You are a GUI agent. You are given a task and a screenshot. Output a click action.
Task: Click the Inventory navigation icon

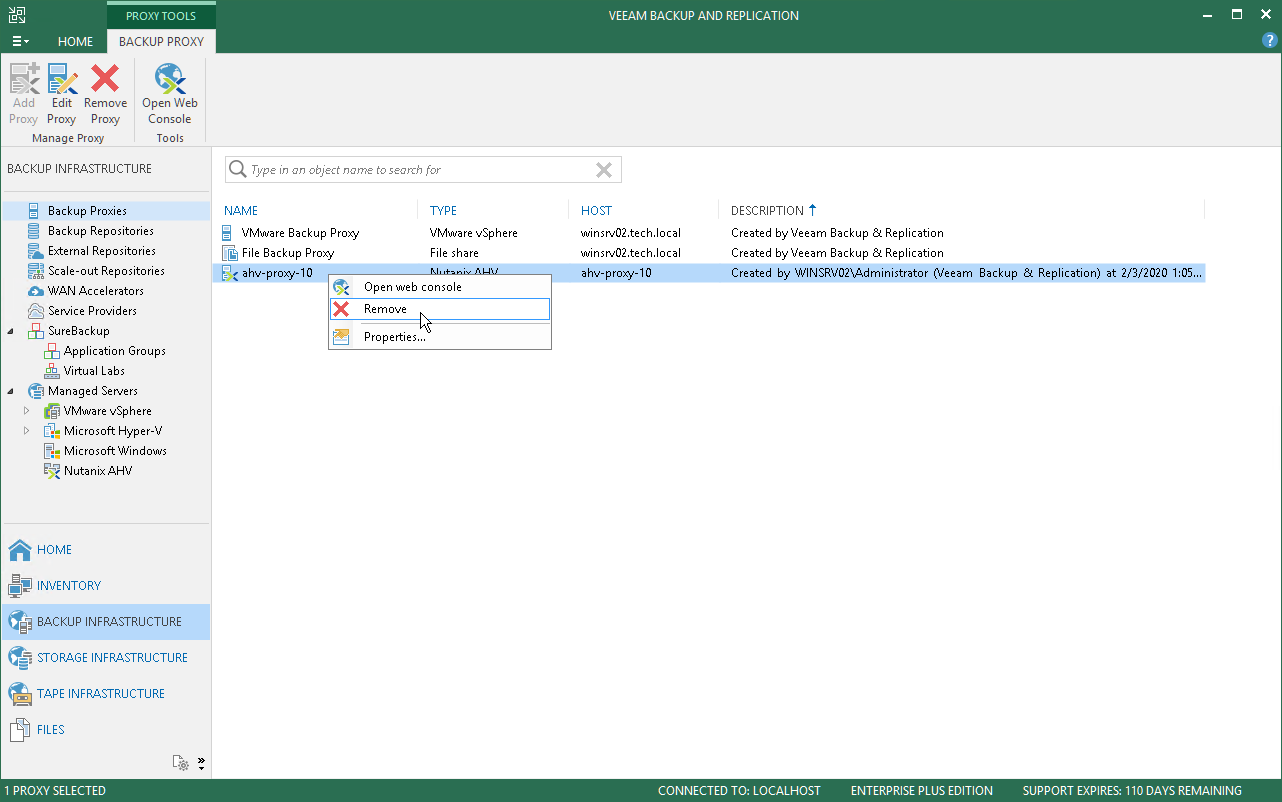tap(20, 586)
